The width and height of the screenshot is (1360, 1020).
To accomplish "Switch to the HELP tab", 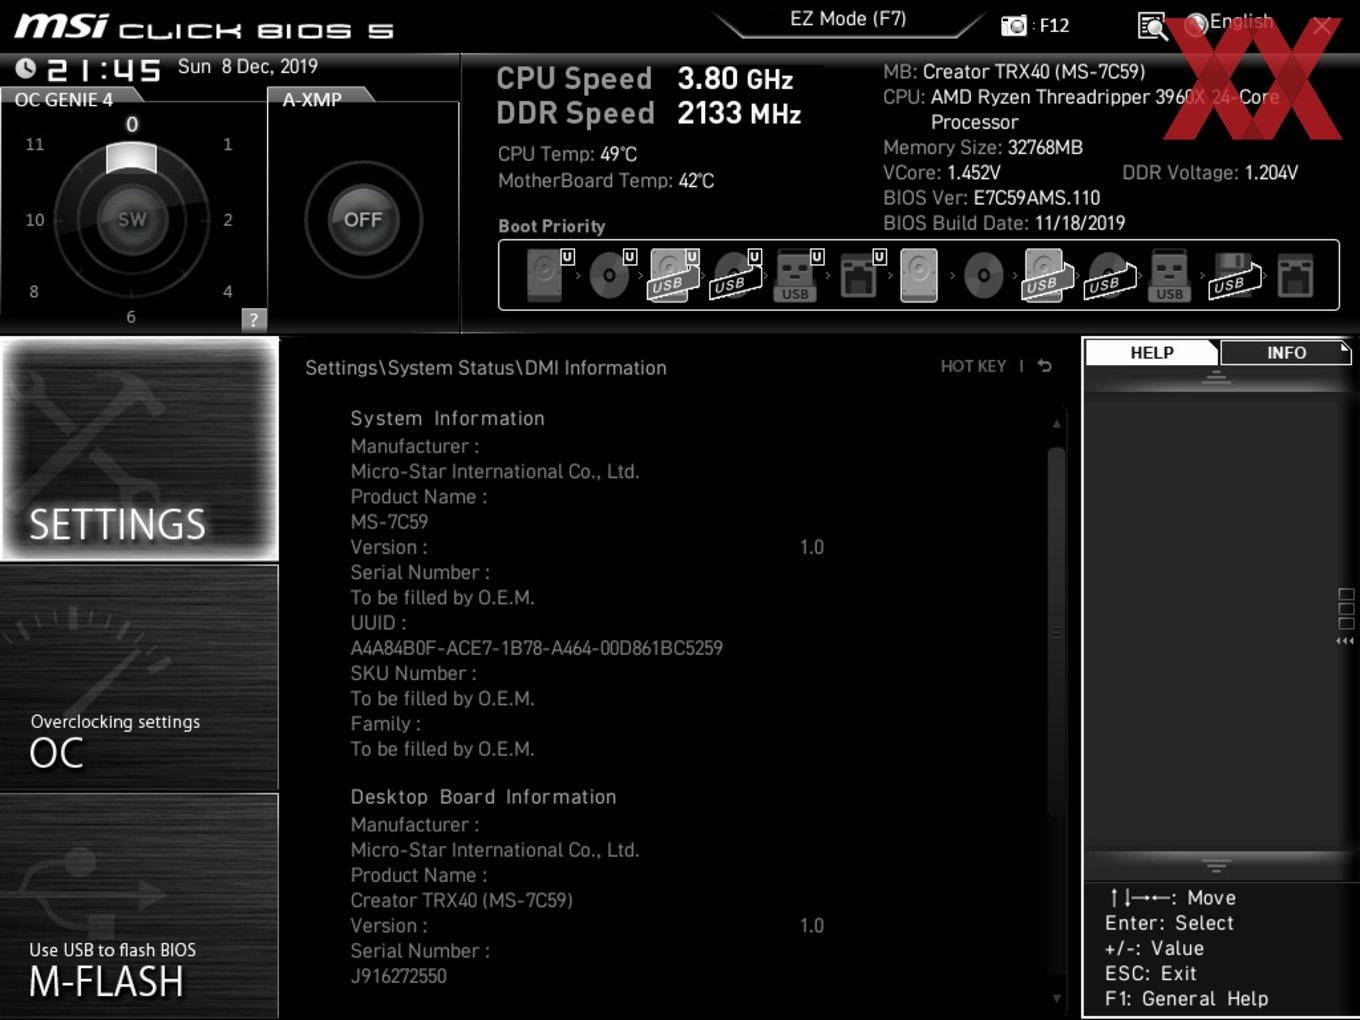I will (x=1152, y=352).
